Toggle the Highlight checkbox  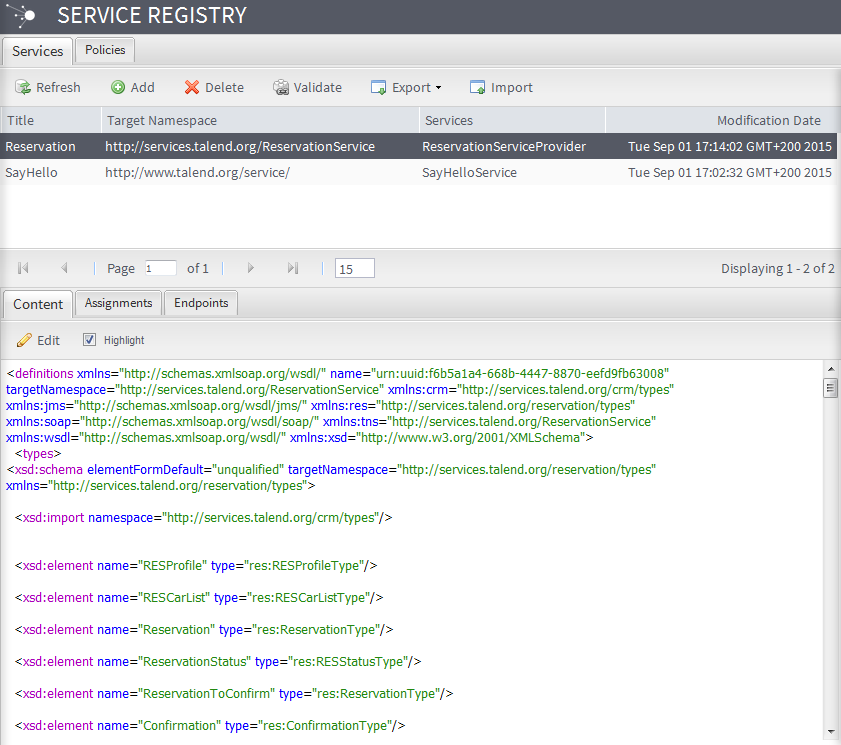click(x=89, y=340)
